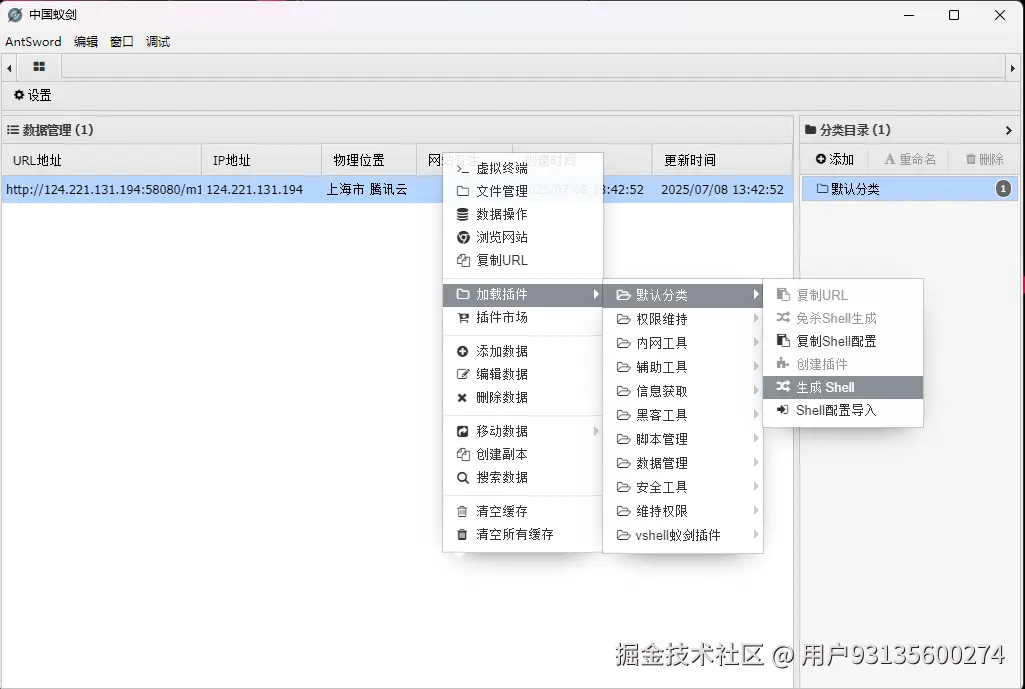
Task: Expand the 信息获取 submenu arrow
Action: point(756,391)
